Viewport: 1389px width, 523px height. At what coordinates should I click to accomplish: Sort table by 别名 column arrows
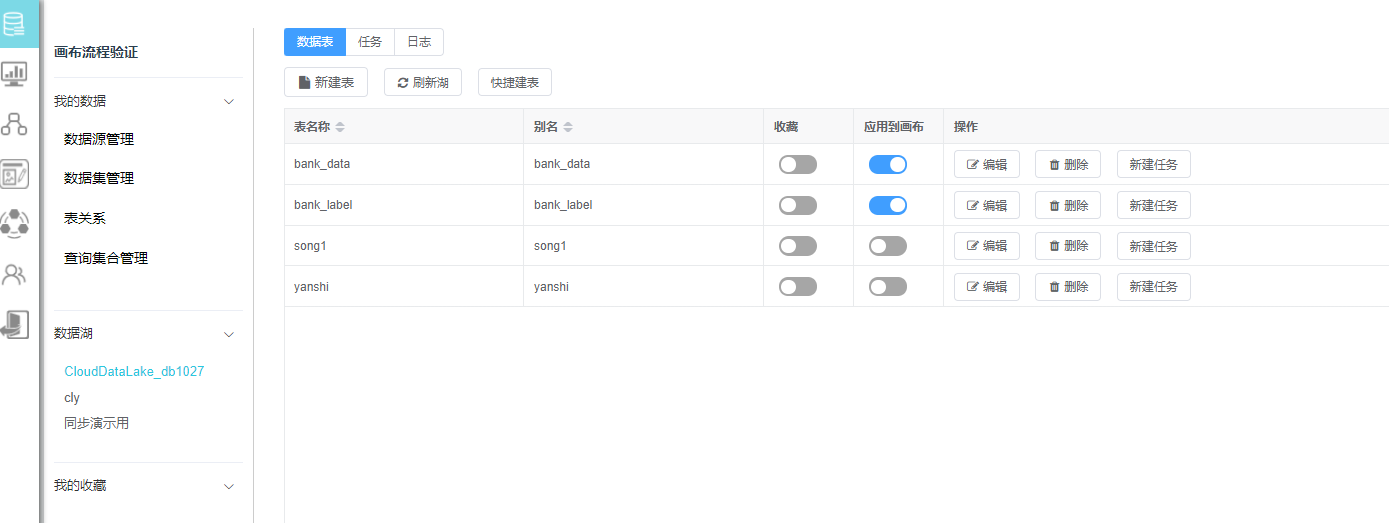click(x=568, y=127)
